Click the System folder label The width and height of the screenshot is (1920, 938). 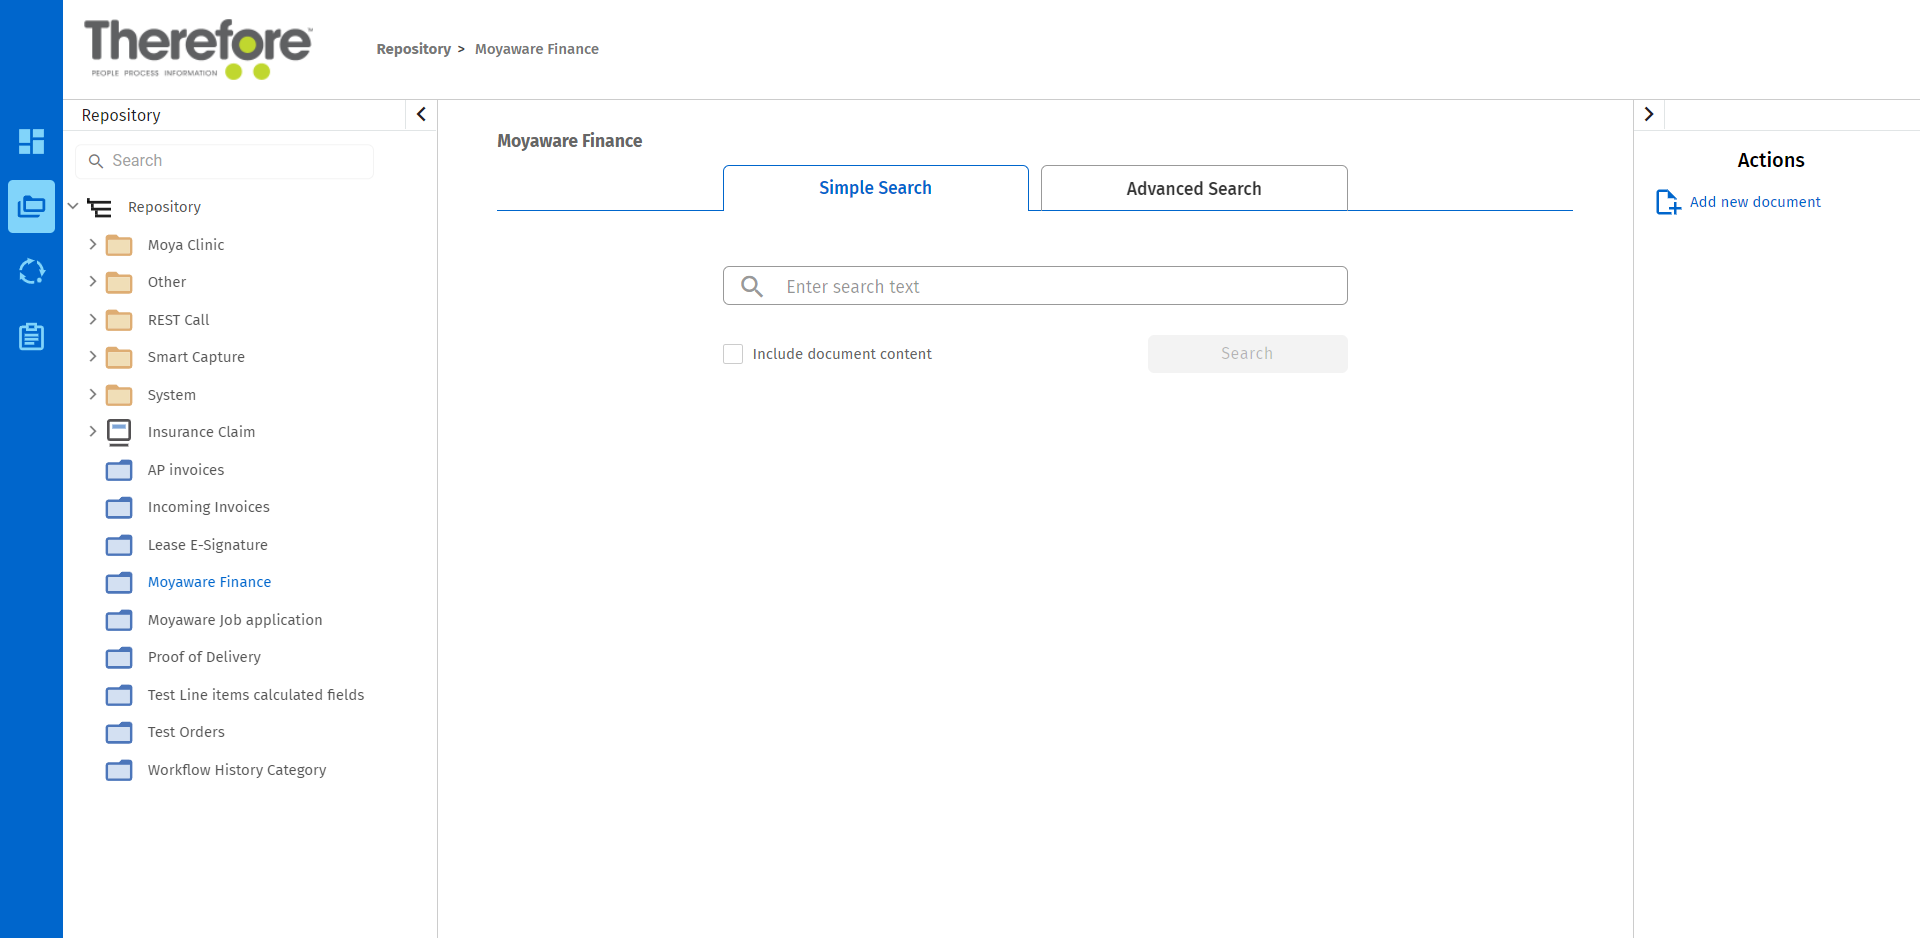pos(172,395)
